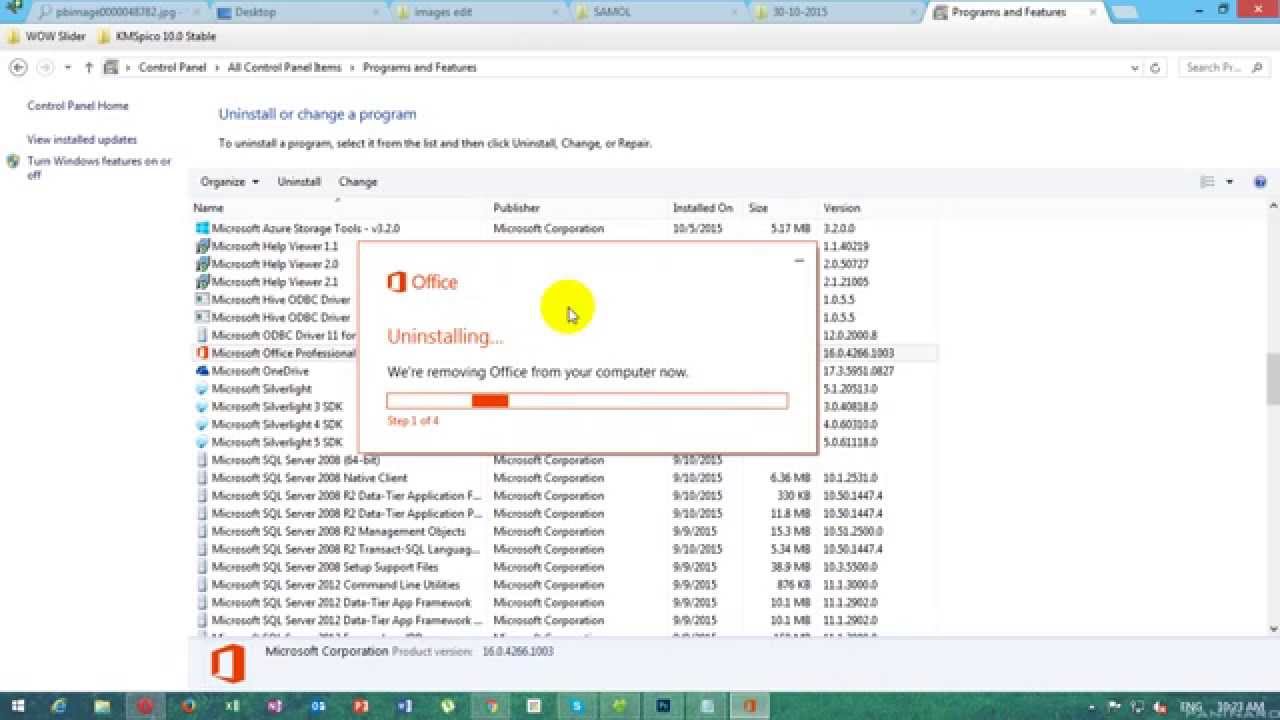
Task: Click the All Control Panel Items breadcrumb
Action: pyautogui.click(x=284, y=68)
